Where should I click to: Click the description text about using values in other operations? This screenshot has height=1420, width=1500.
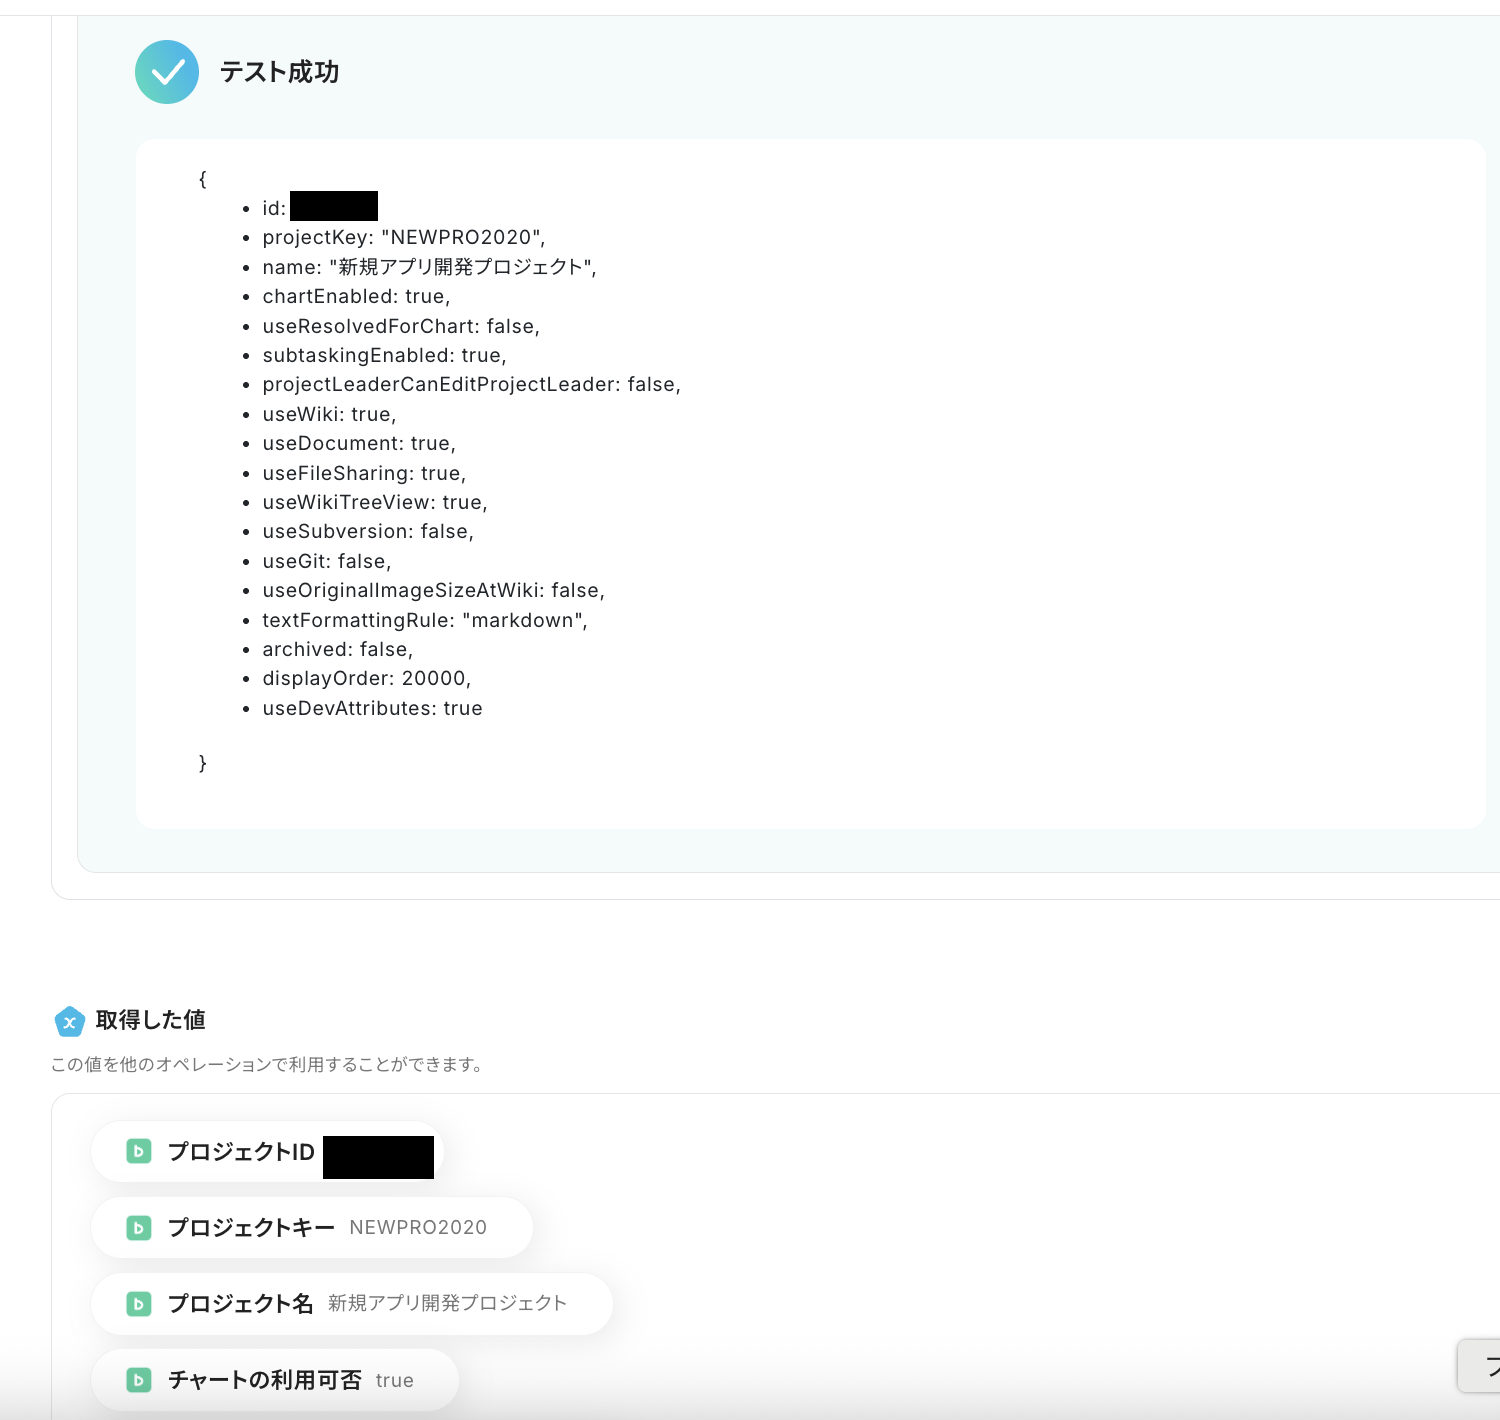268,1064
